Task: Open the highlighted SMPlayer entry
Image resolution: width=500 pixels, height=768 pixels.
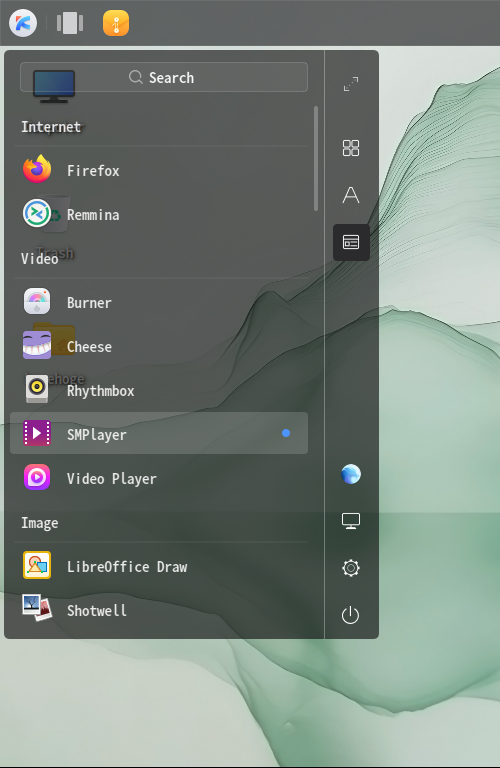Action: (159, 433)
